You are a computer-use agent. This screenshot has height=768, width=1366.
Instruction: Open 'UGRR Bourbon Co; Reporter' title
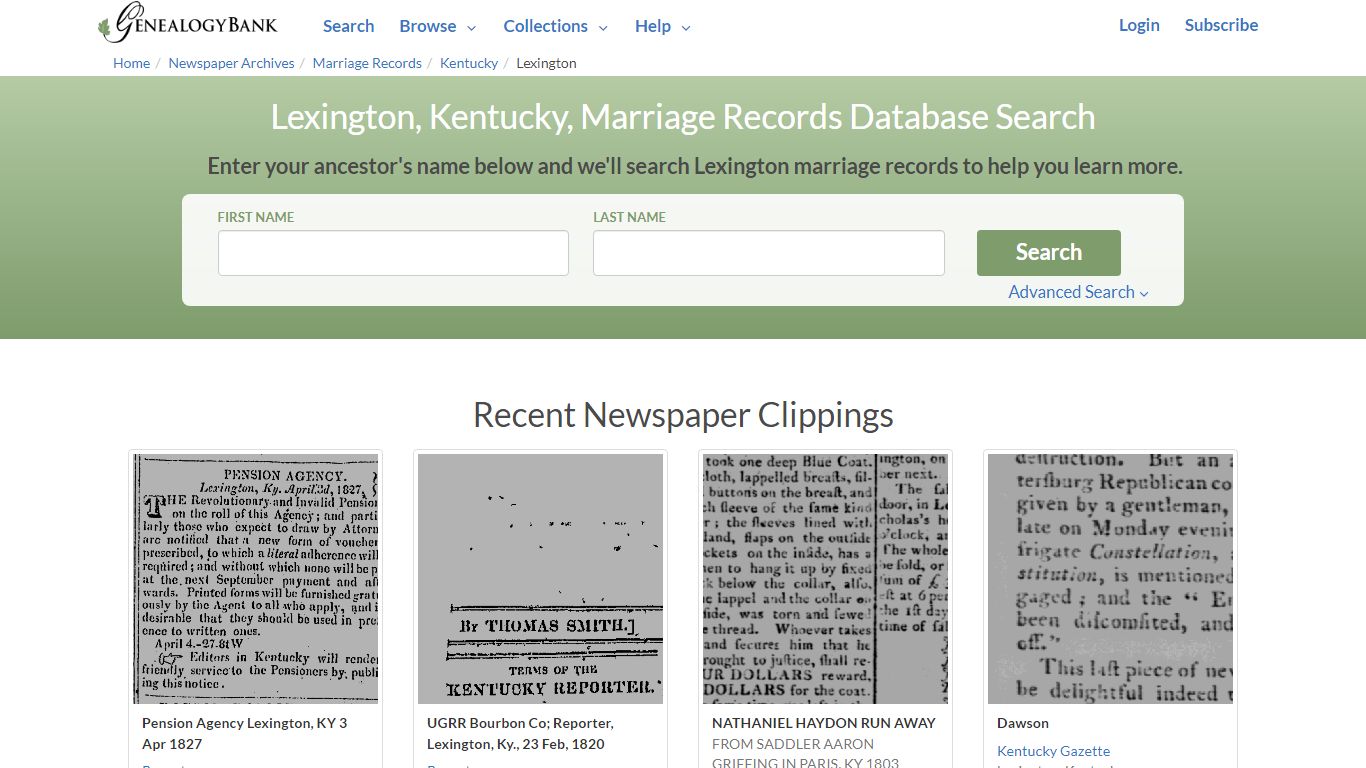click(520, 733)
